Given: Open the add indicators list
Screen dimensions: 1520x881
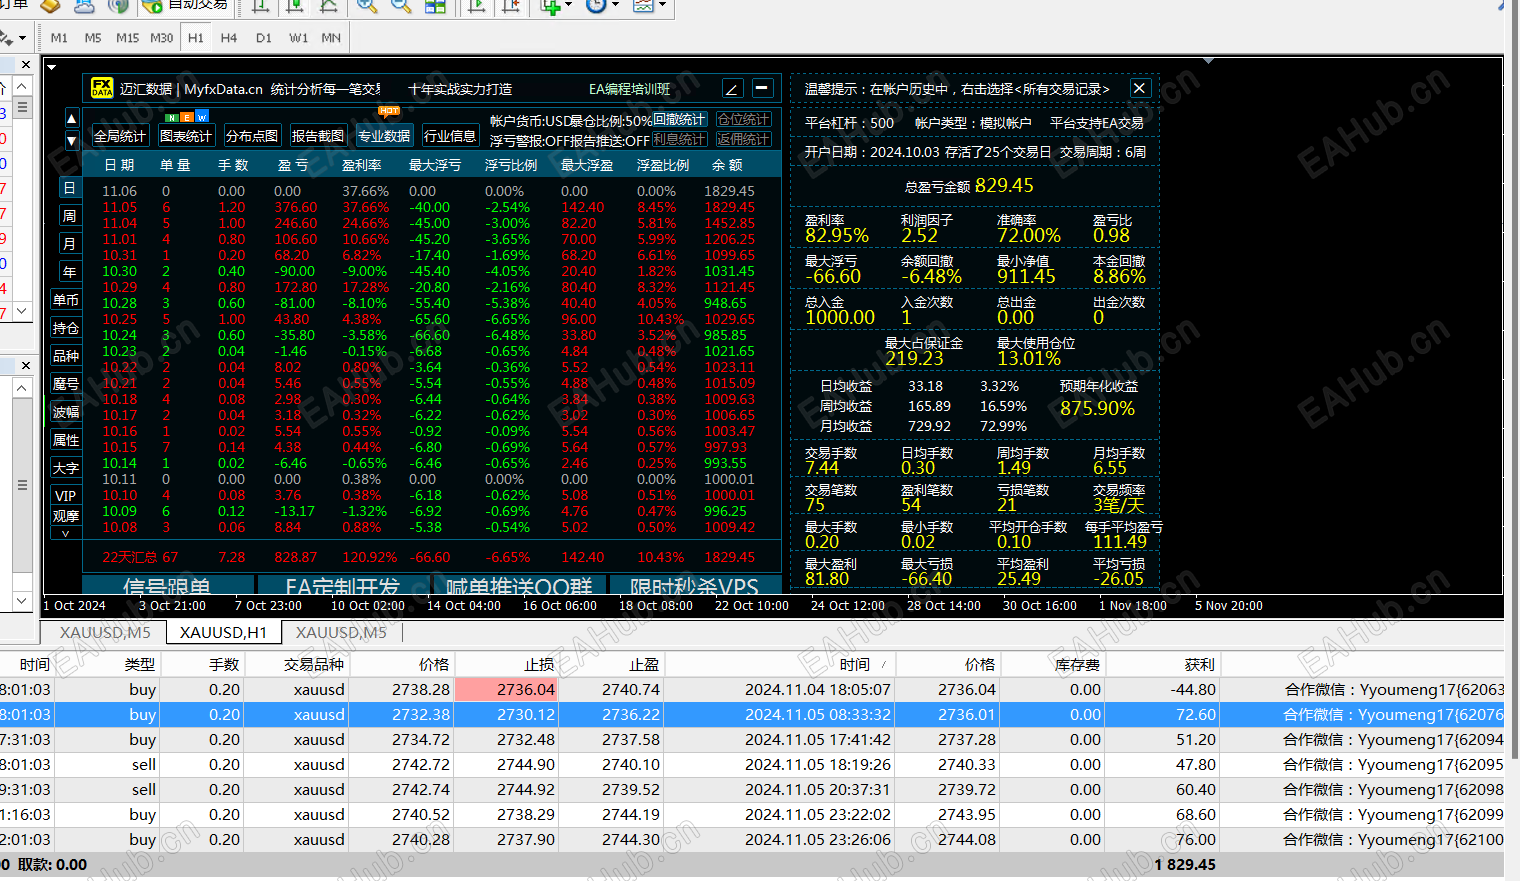Looking at the screenshot, I should pos(551,6).
